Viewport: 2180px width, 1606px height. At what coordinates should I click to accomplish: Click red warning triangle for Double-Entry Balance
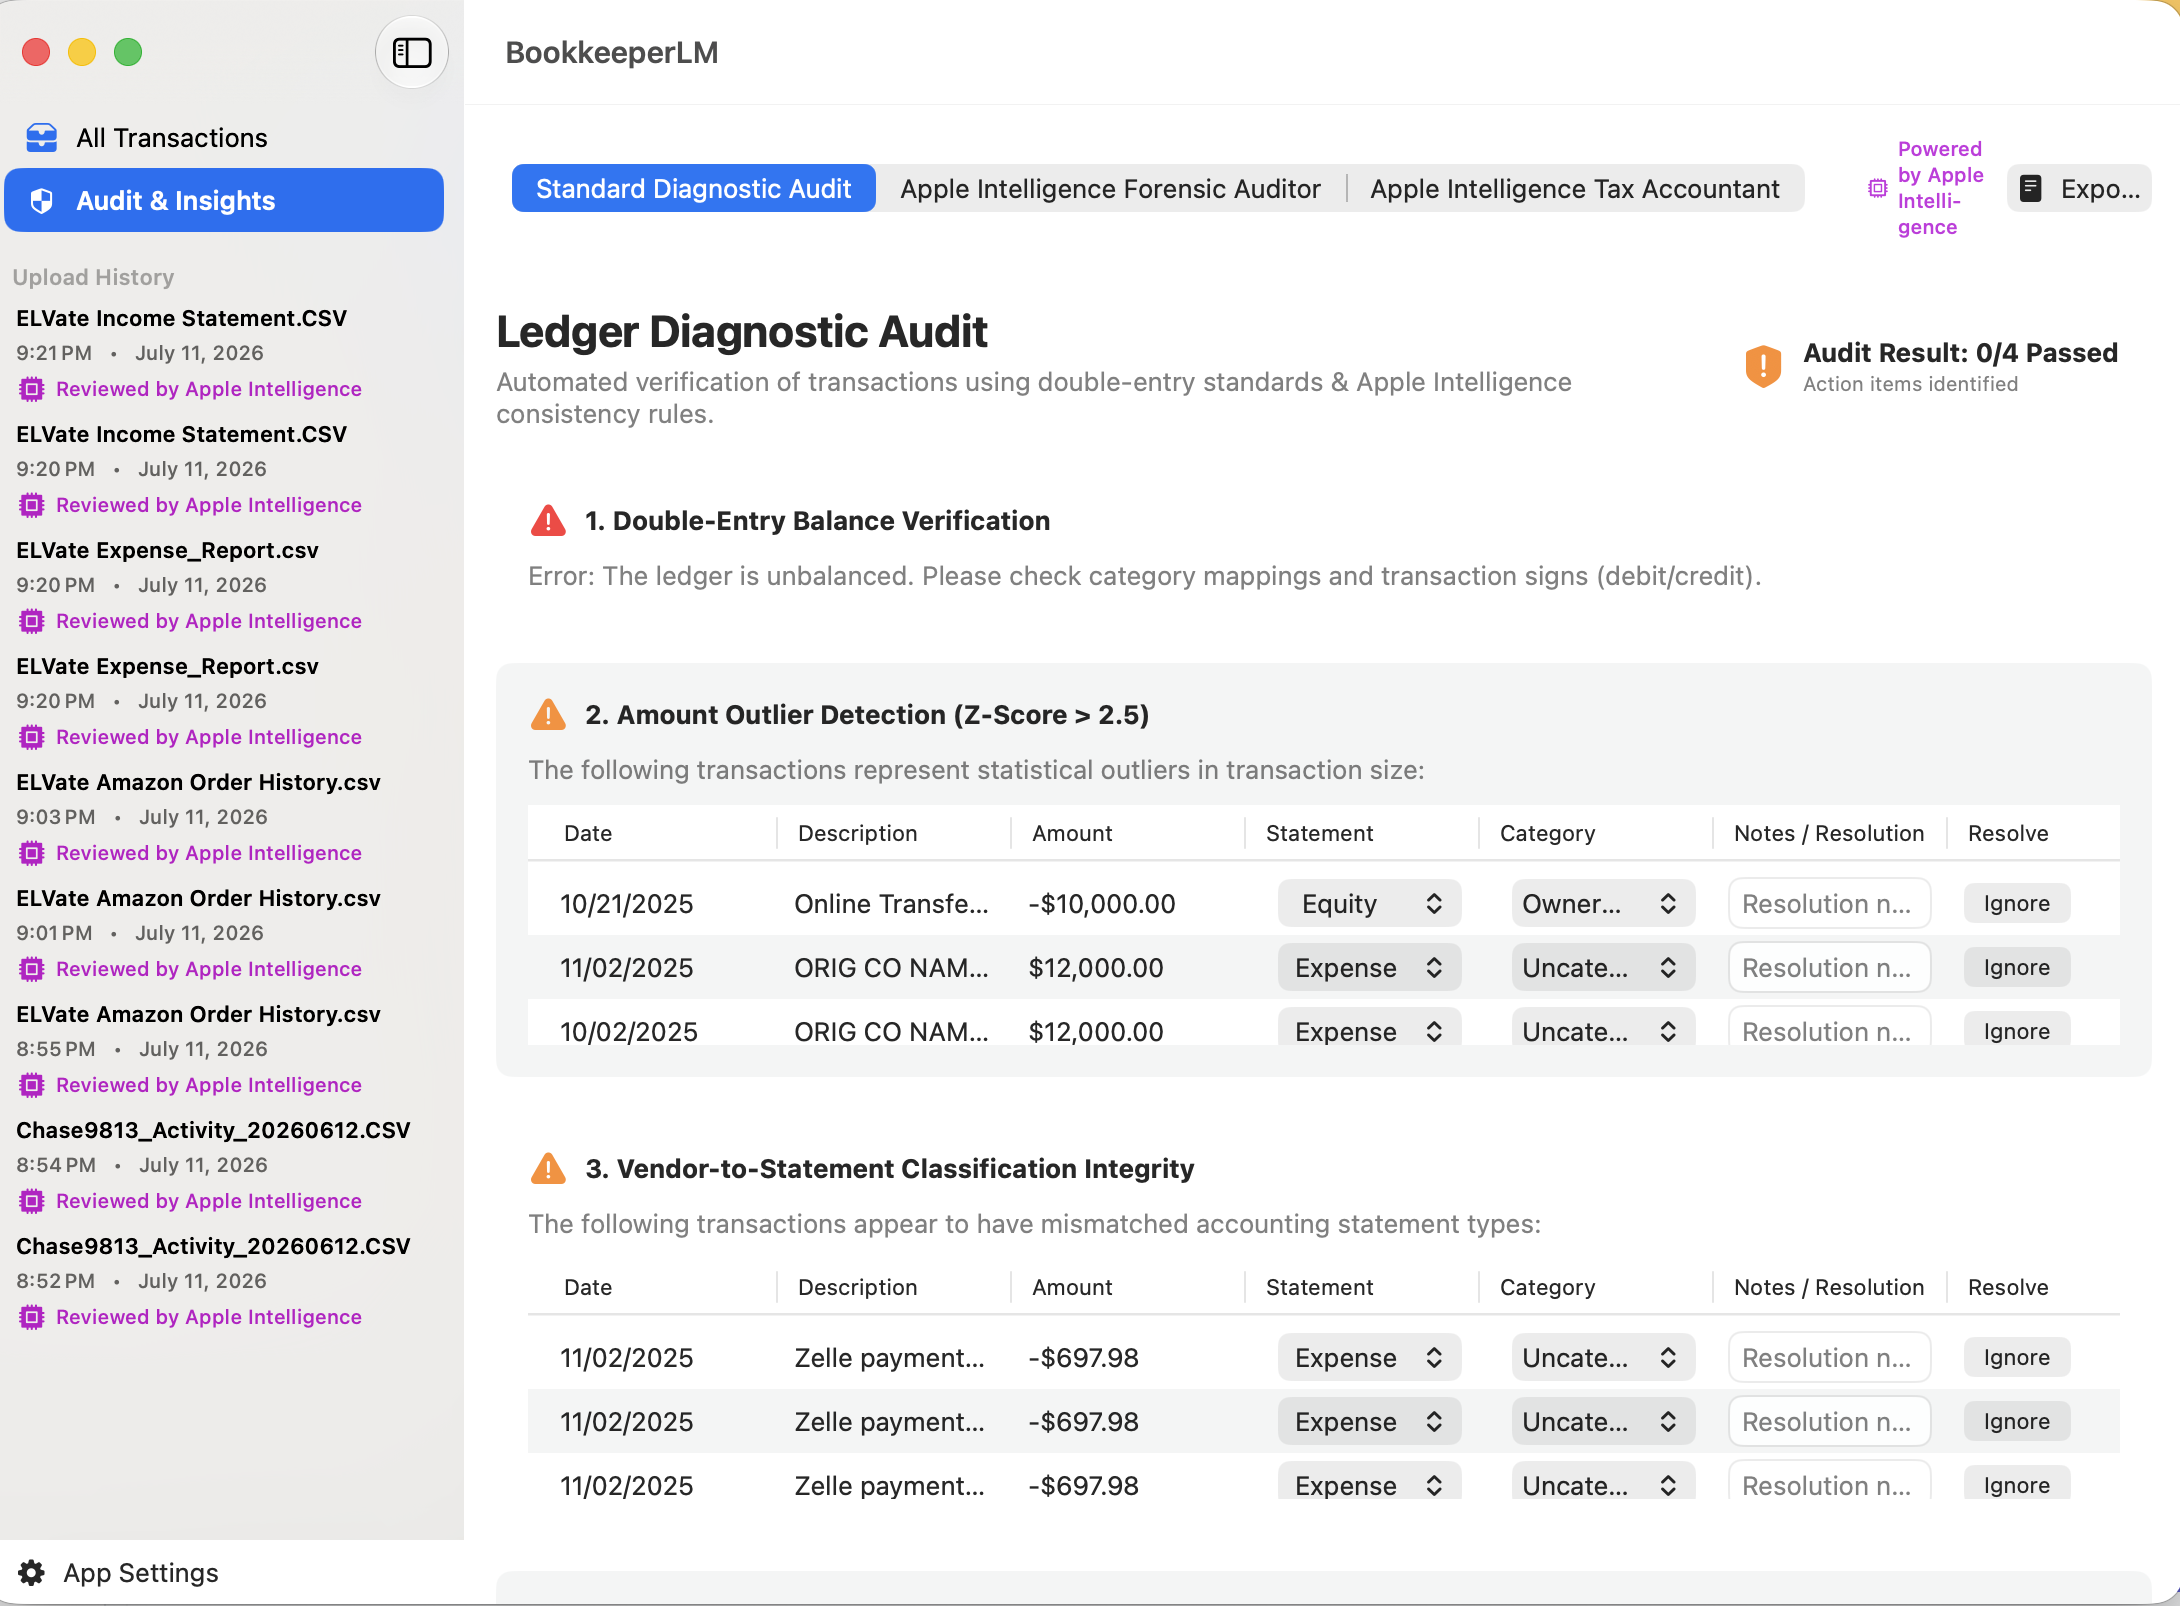point(548,521)
